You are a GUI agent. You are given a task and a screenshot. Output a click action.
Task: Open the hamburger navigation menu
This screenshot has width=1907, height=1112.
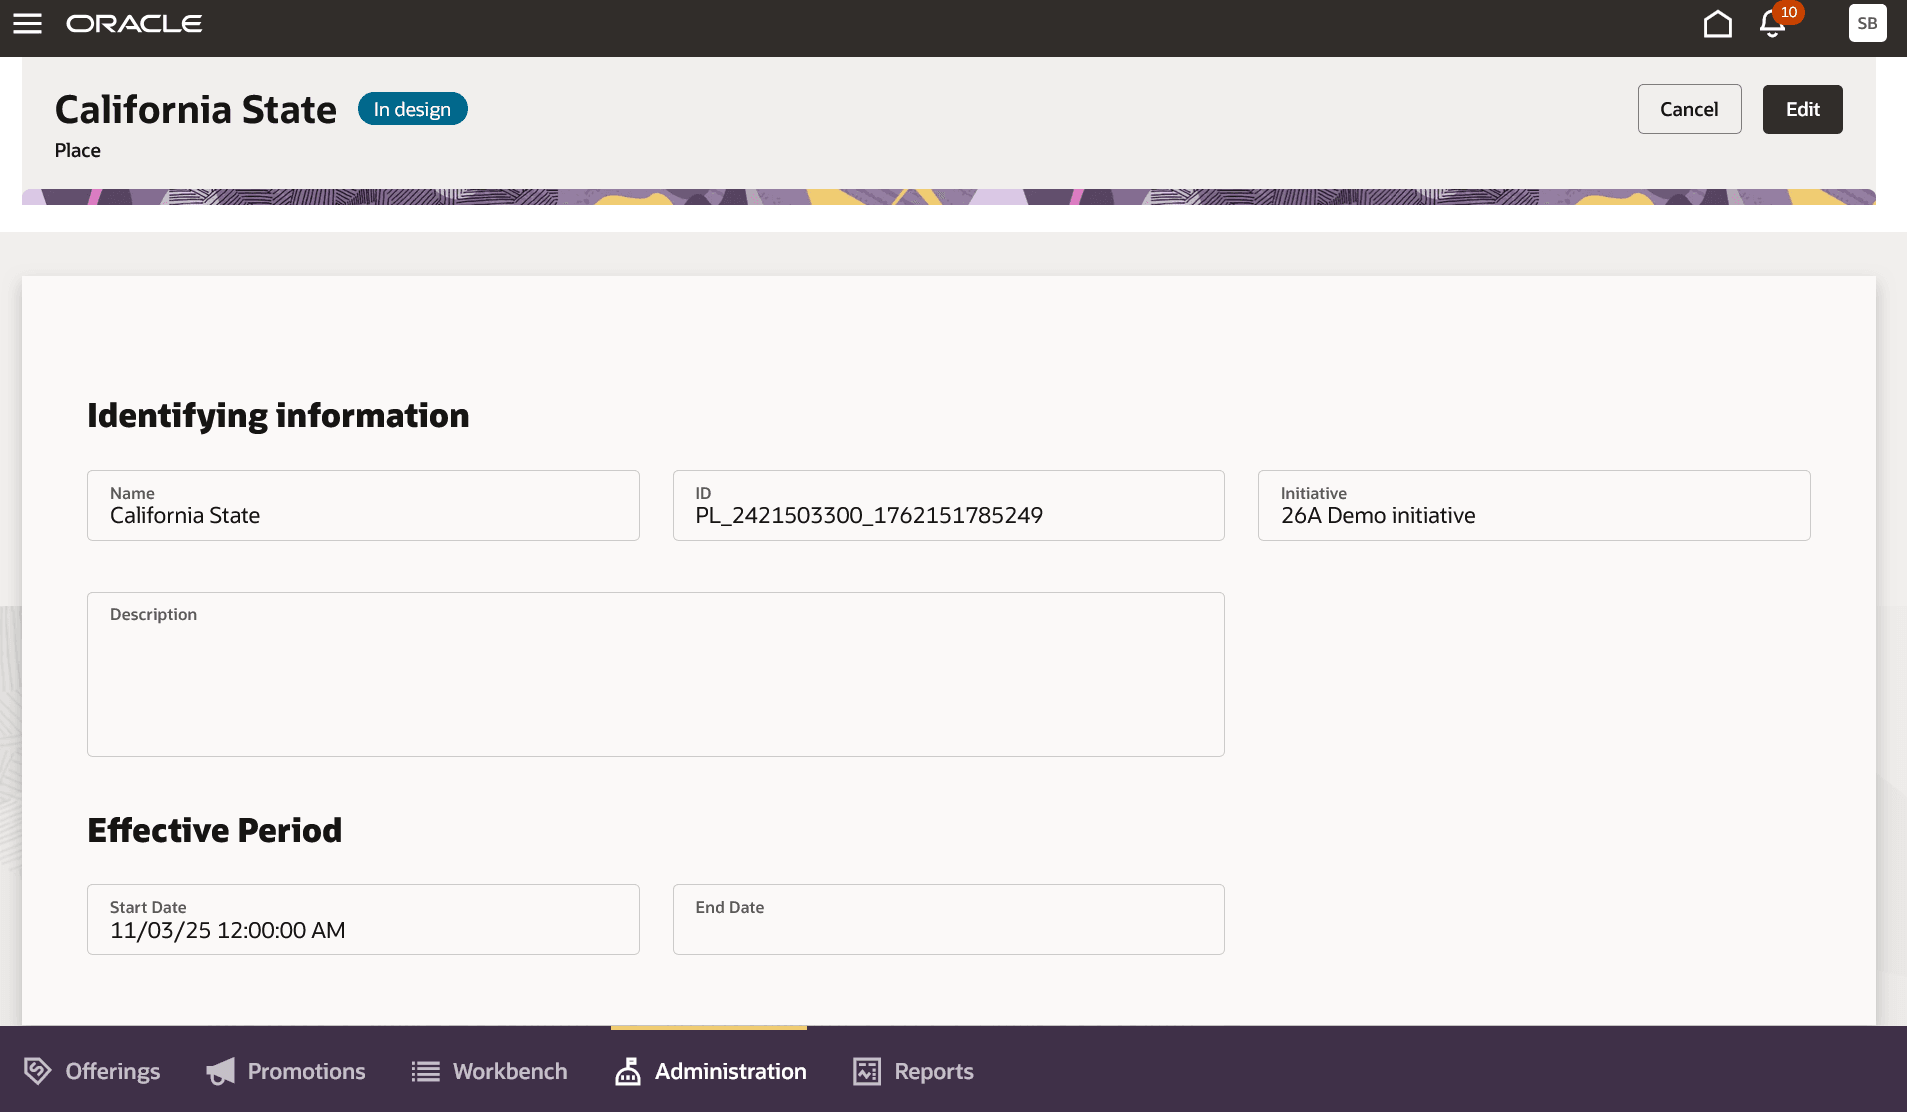click(27, 25)
